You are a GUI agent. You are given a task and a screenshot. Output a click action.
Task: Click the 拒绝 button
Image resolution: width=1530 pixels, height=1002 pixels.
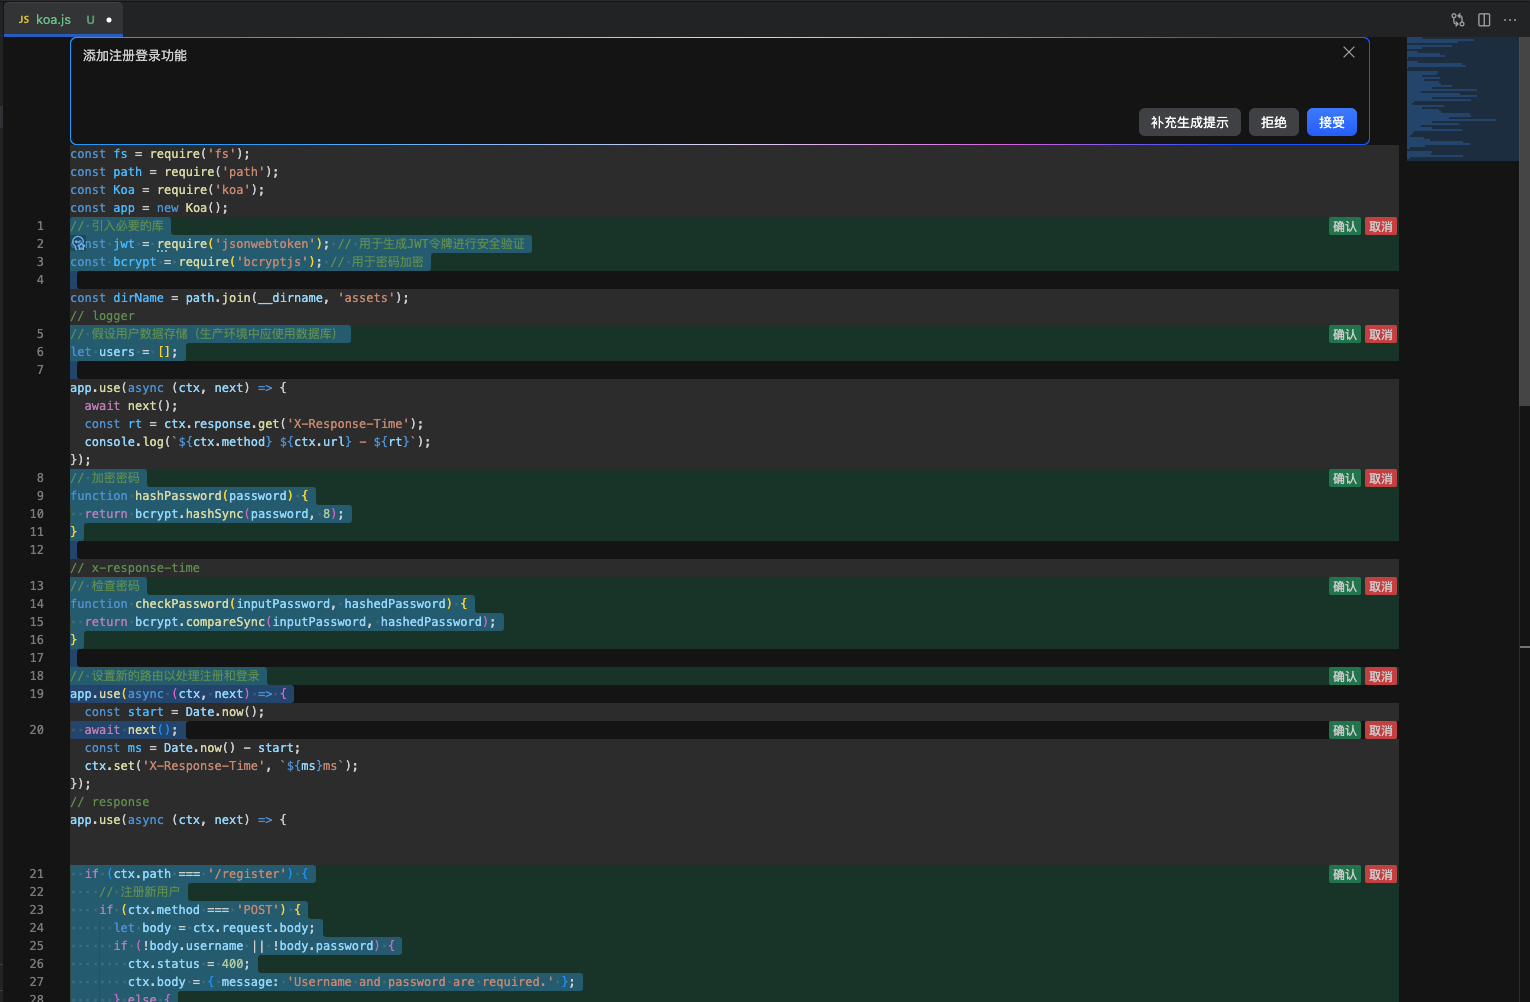pos(1274,122)
